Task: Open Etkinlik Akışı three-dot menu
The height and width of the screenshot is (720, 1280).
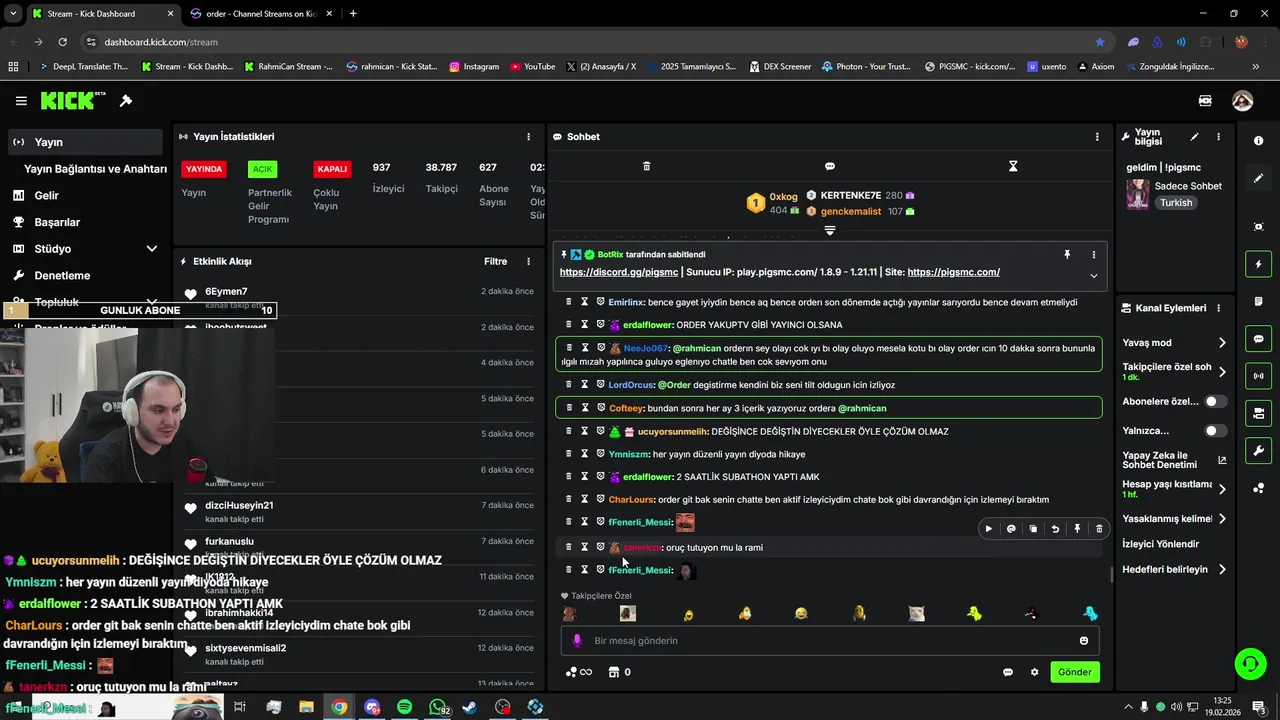Action: tap(528, 262)
